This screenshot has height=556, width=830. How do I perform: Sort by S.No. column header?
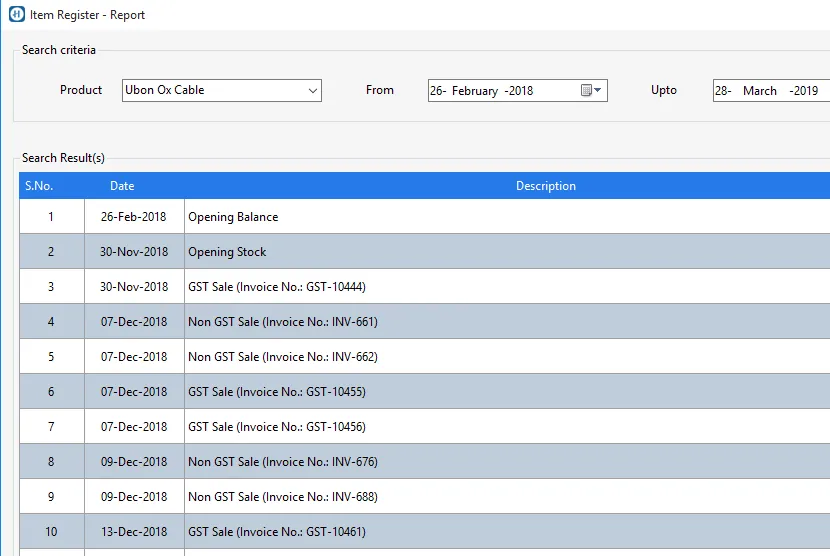39,186
